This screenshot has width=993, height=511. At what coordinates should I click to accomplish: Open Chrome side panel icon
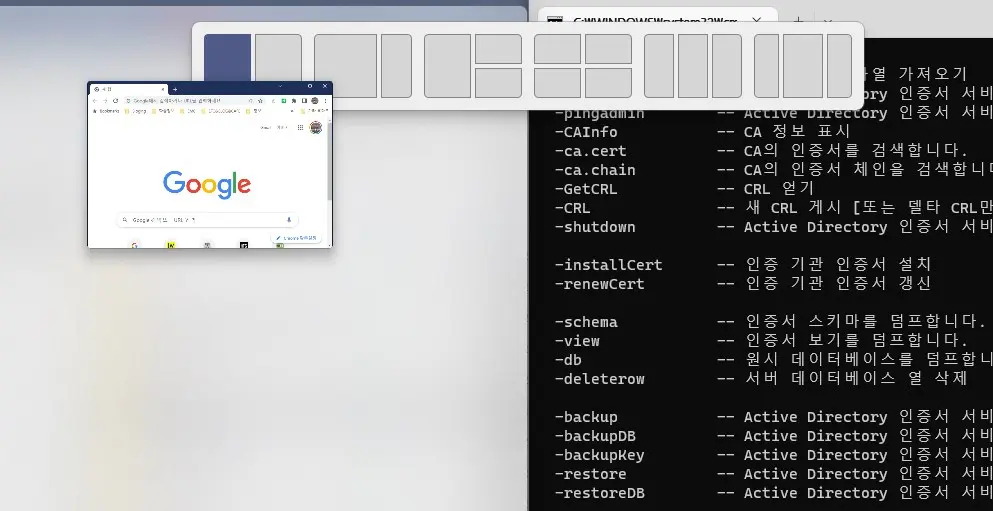point(305,101)
